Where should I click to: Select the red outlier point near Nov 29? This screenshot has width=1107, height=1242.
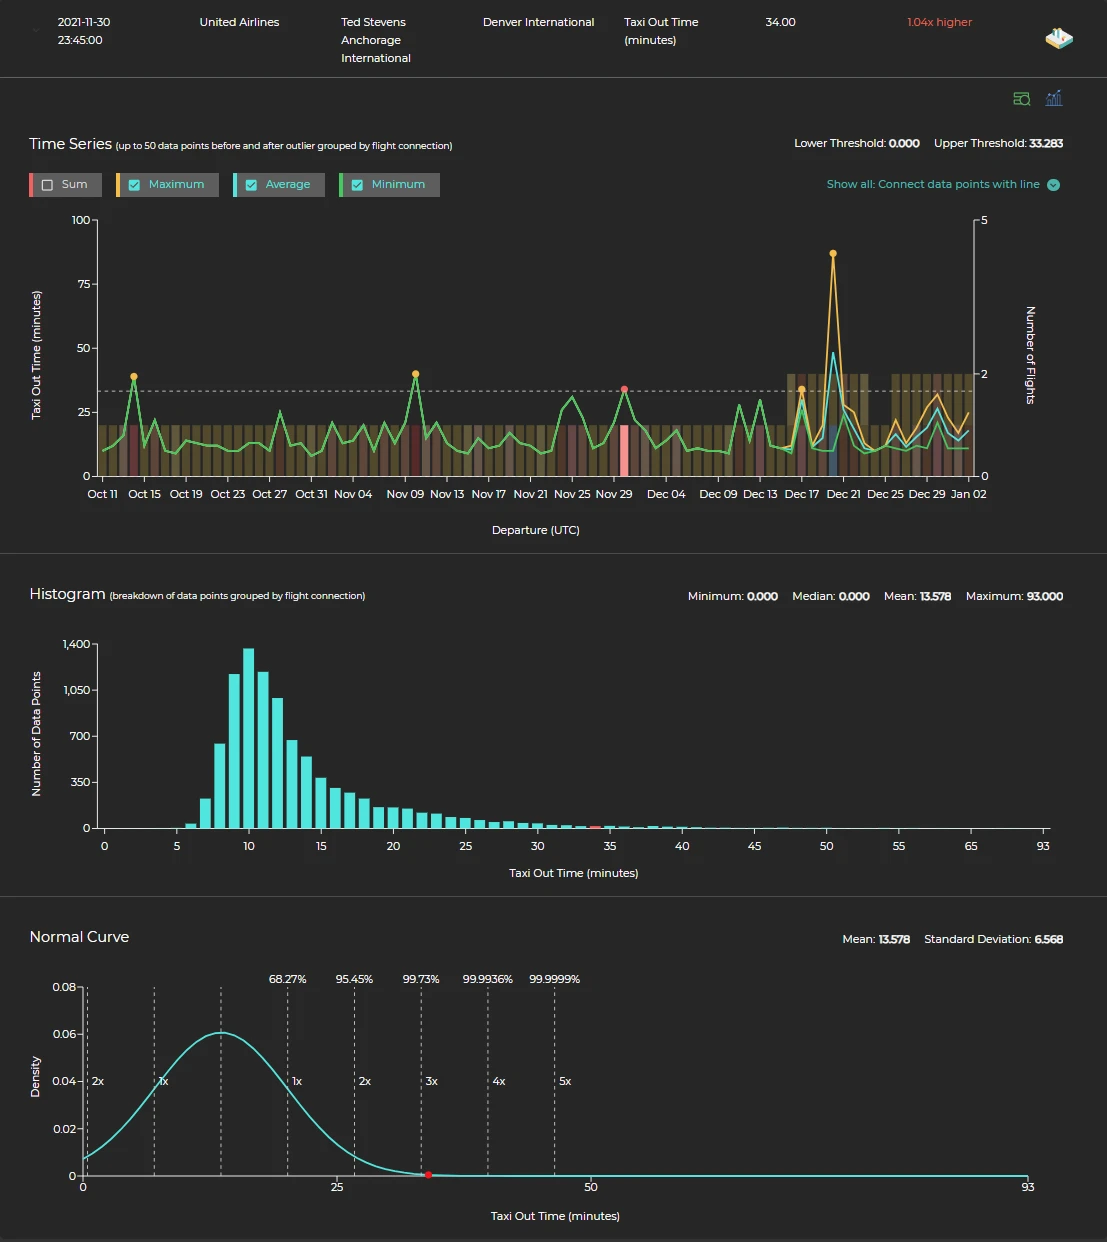[x=624, y=389]
